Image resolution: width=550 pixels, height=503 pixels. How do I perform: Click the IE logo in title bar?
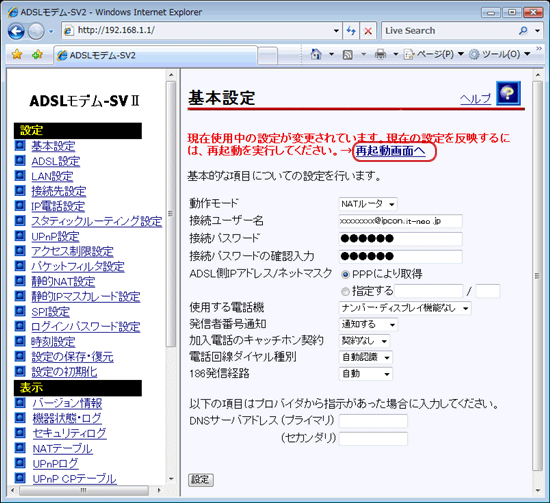(x=13, y=12)
